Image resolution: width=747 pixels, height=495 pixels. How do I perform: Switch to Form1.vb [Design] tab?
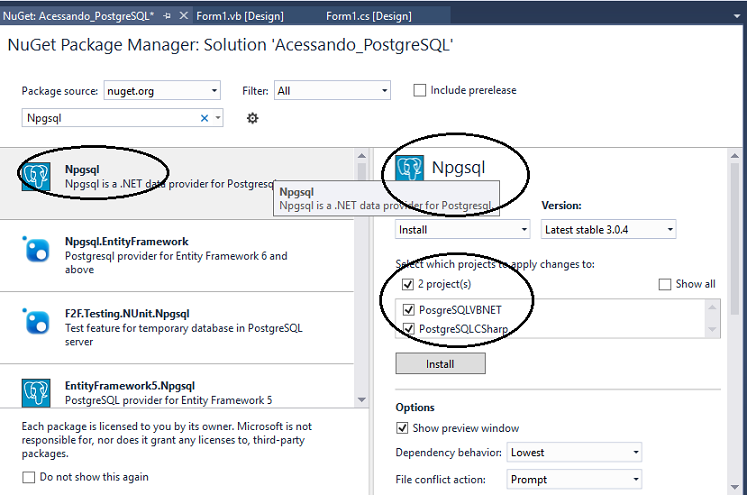click(x=240, y=16)
